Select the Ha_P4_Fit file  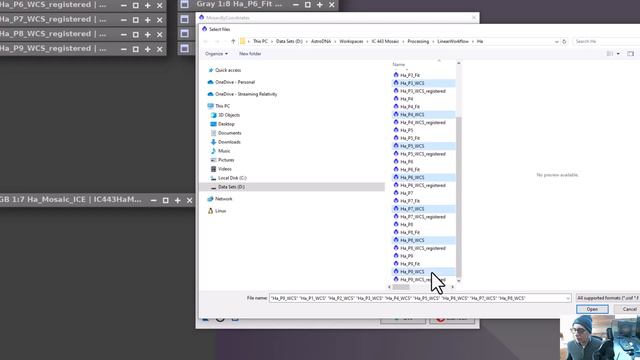click(410, 107)
